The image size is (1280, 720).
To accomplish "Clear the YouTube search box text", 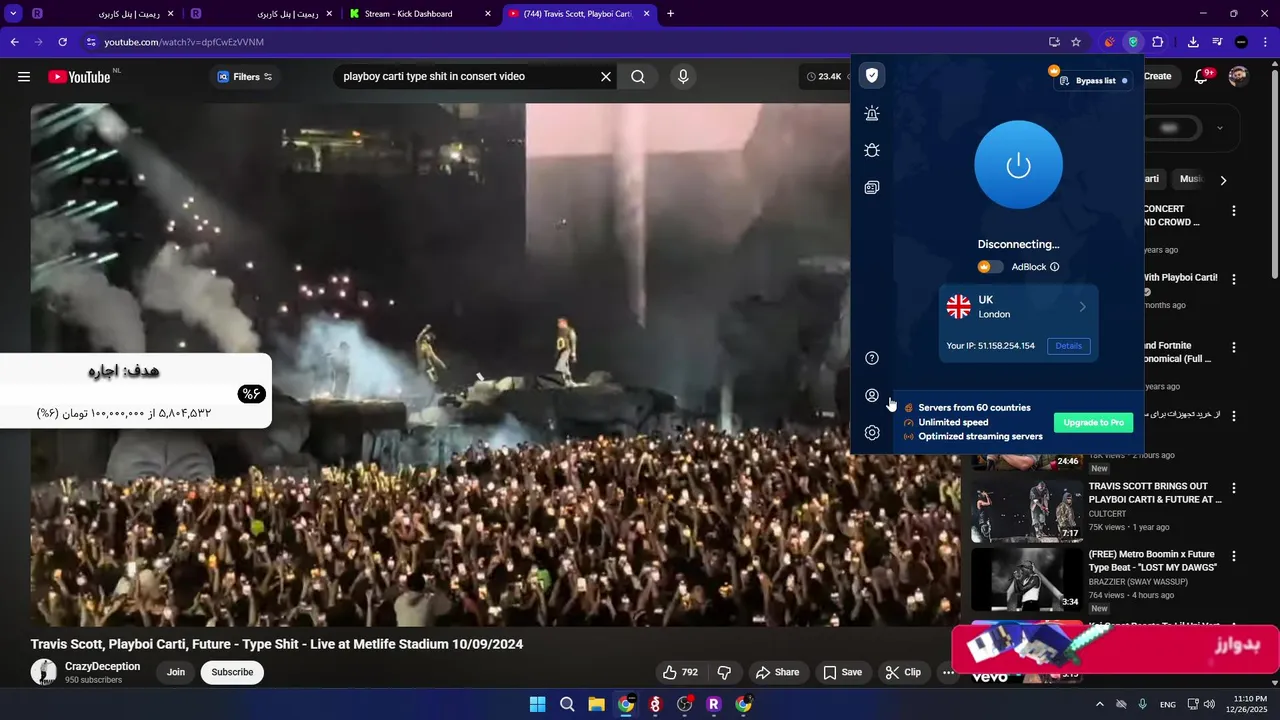I will click(605, 77).
